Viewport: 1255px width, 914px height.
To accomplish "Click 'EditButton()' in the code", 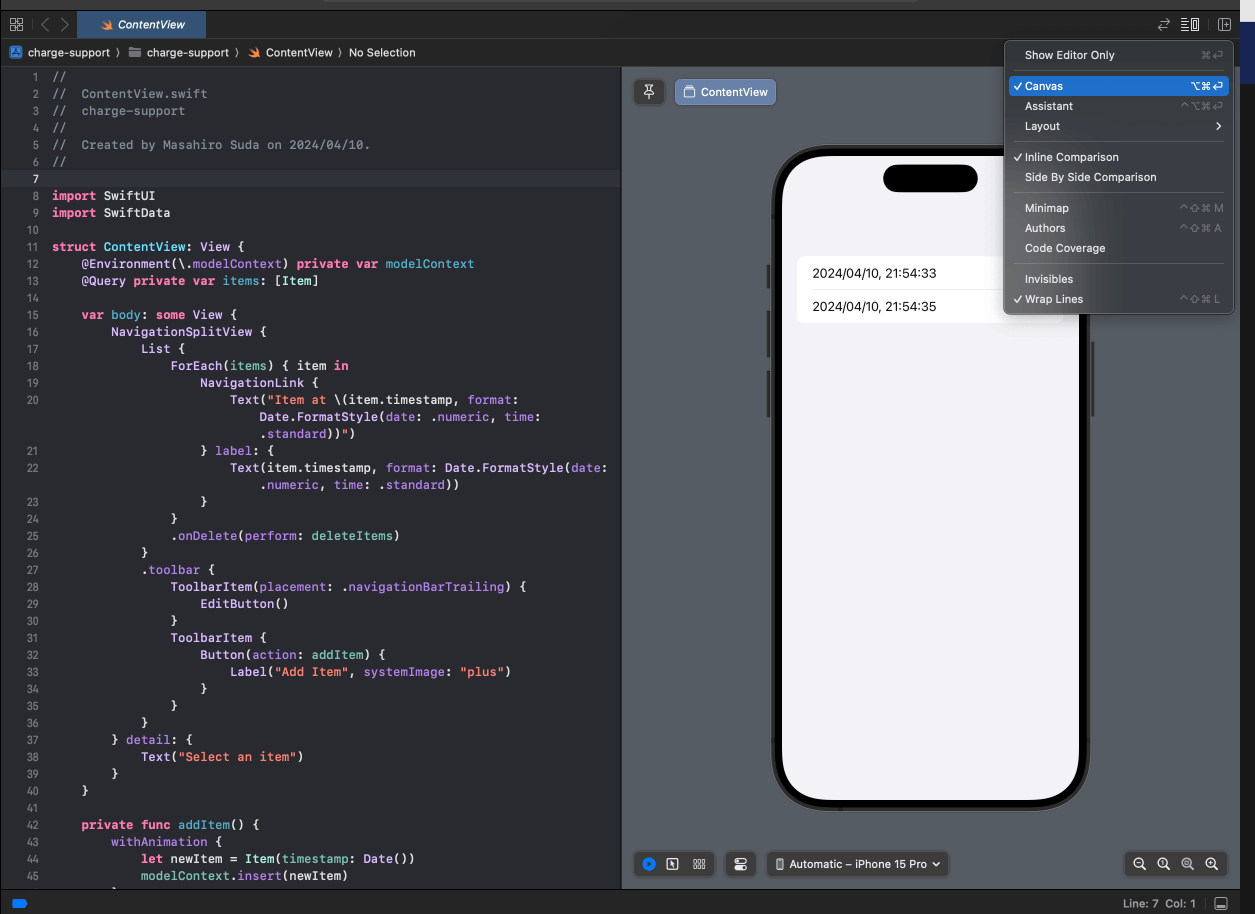I will (244, 604).
